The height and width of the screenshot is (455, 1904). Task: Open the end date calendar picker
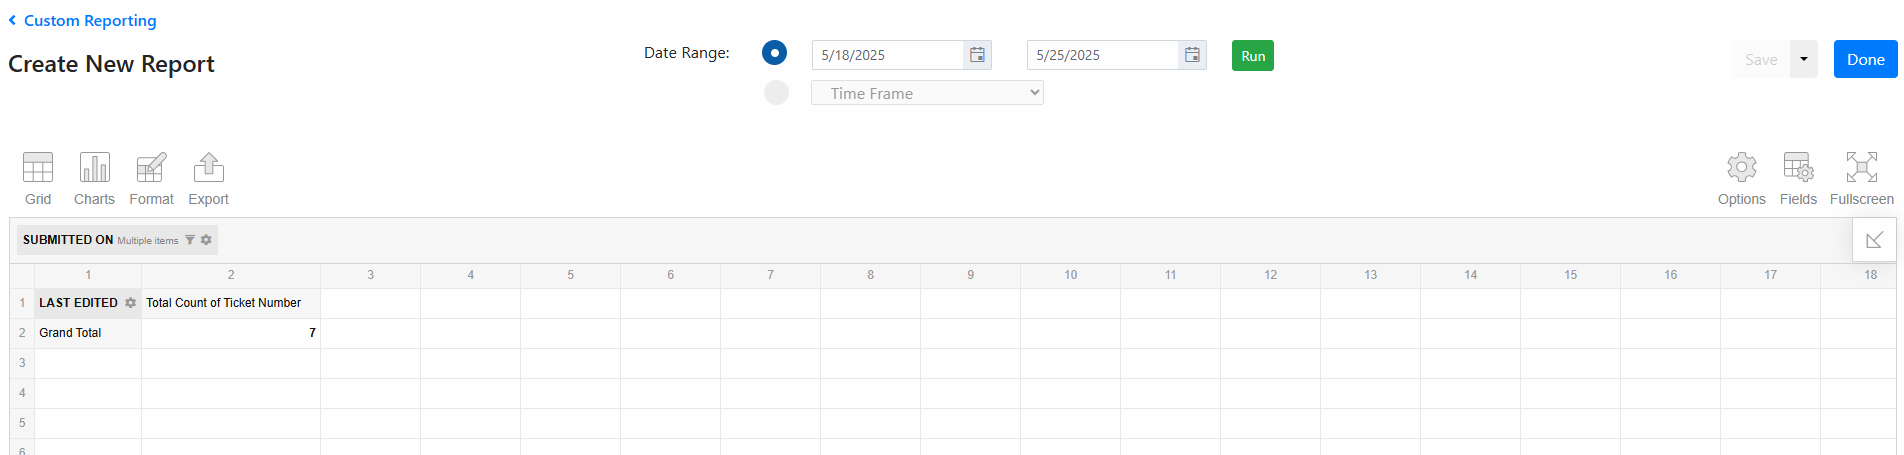1192,55
